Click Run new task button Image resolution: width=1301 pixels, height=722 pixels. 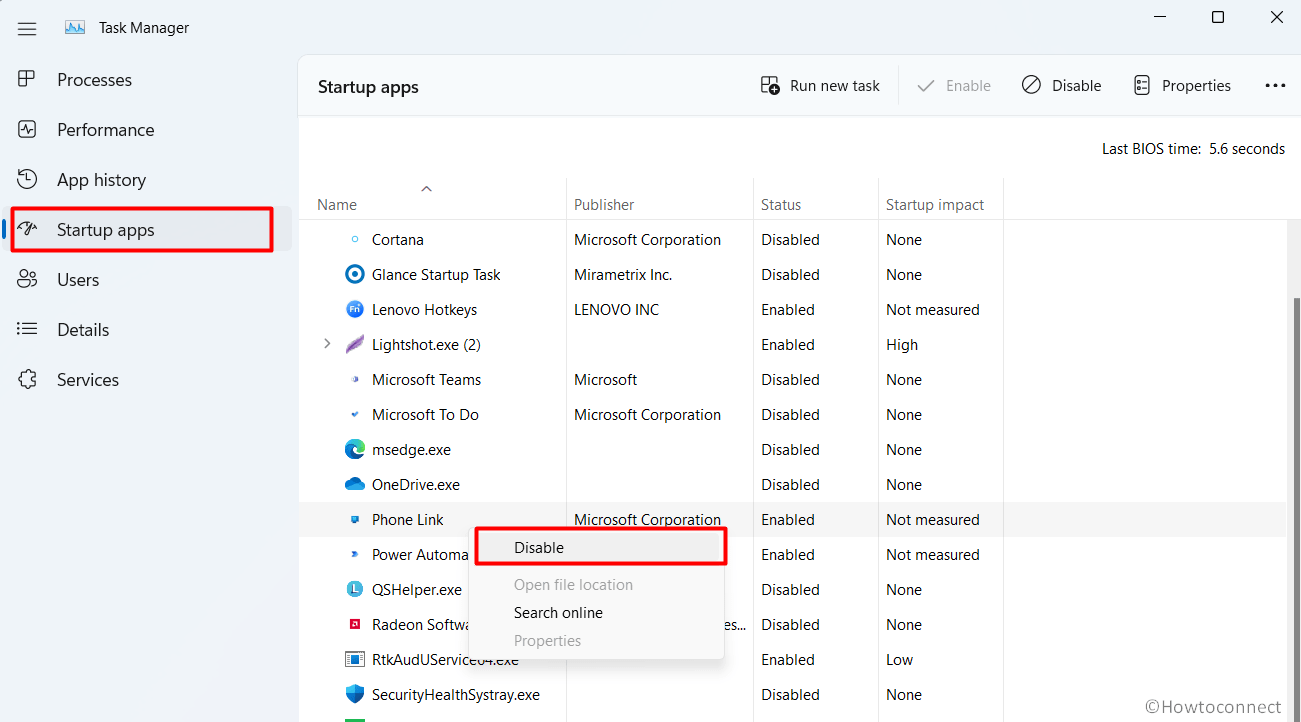[820, 86]
